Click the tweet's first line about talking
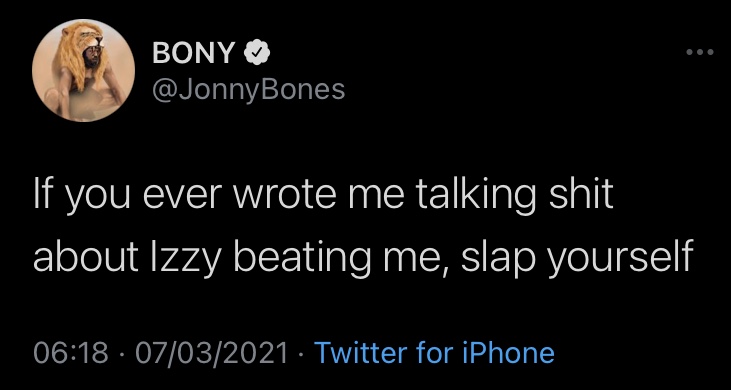This screenshot has height=390, width=731. point(322,196)
